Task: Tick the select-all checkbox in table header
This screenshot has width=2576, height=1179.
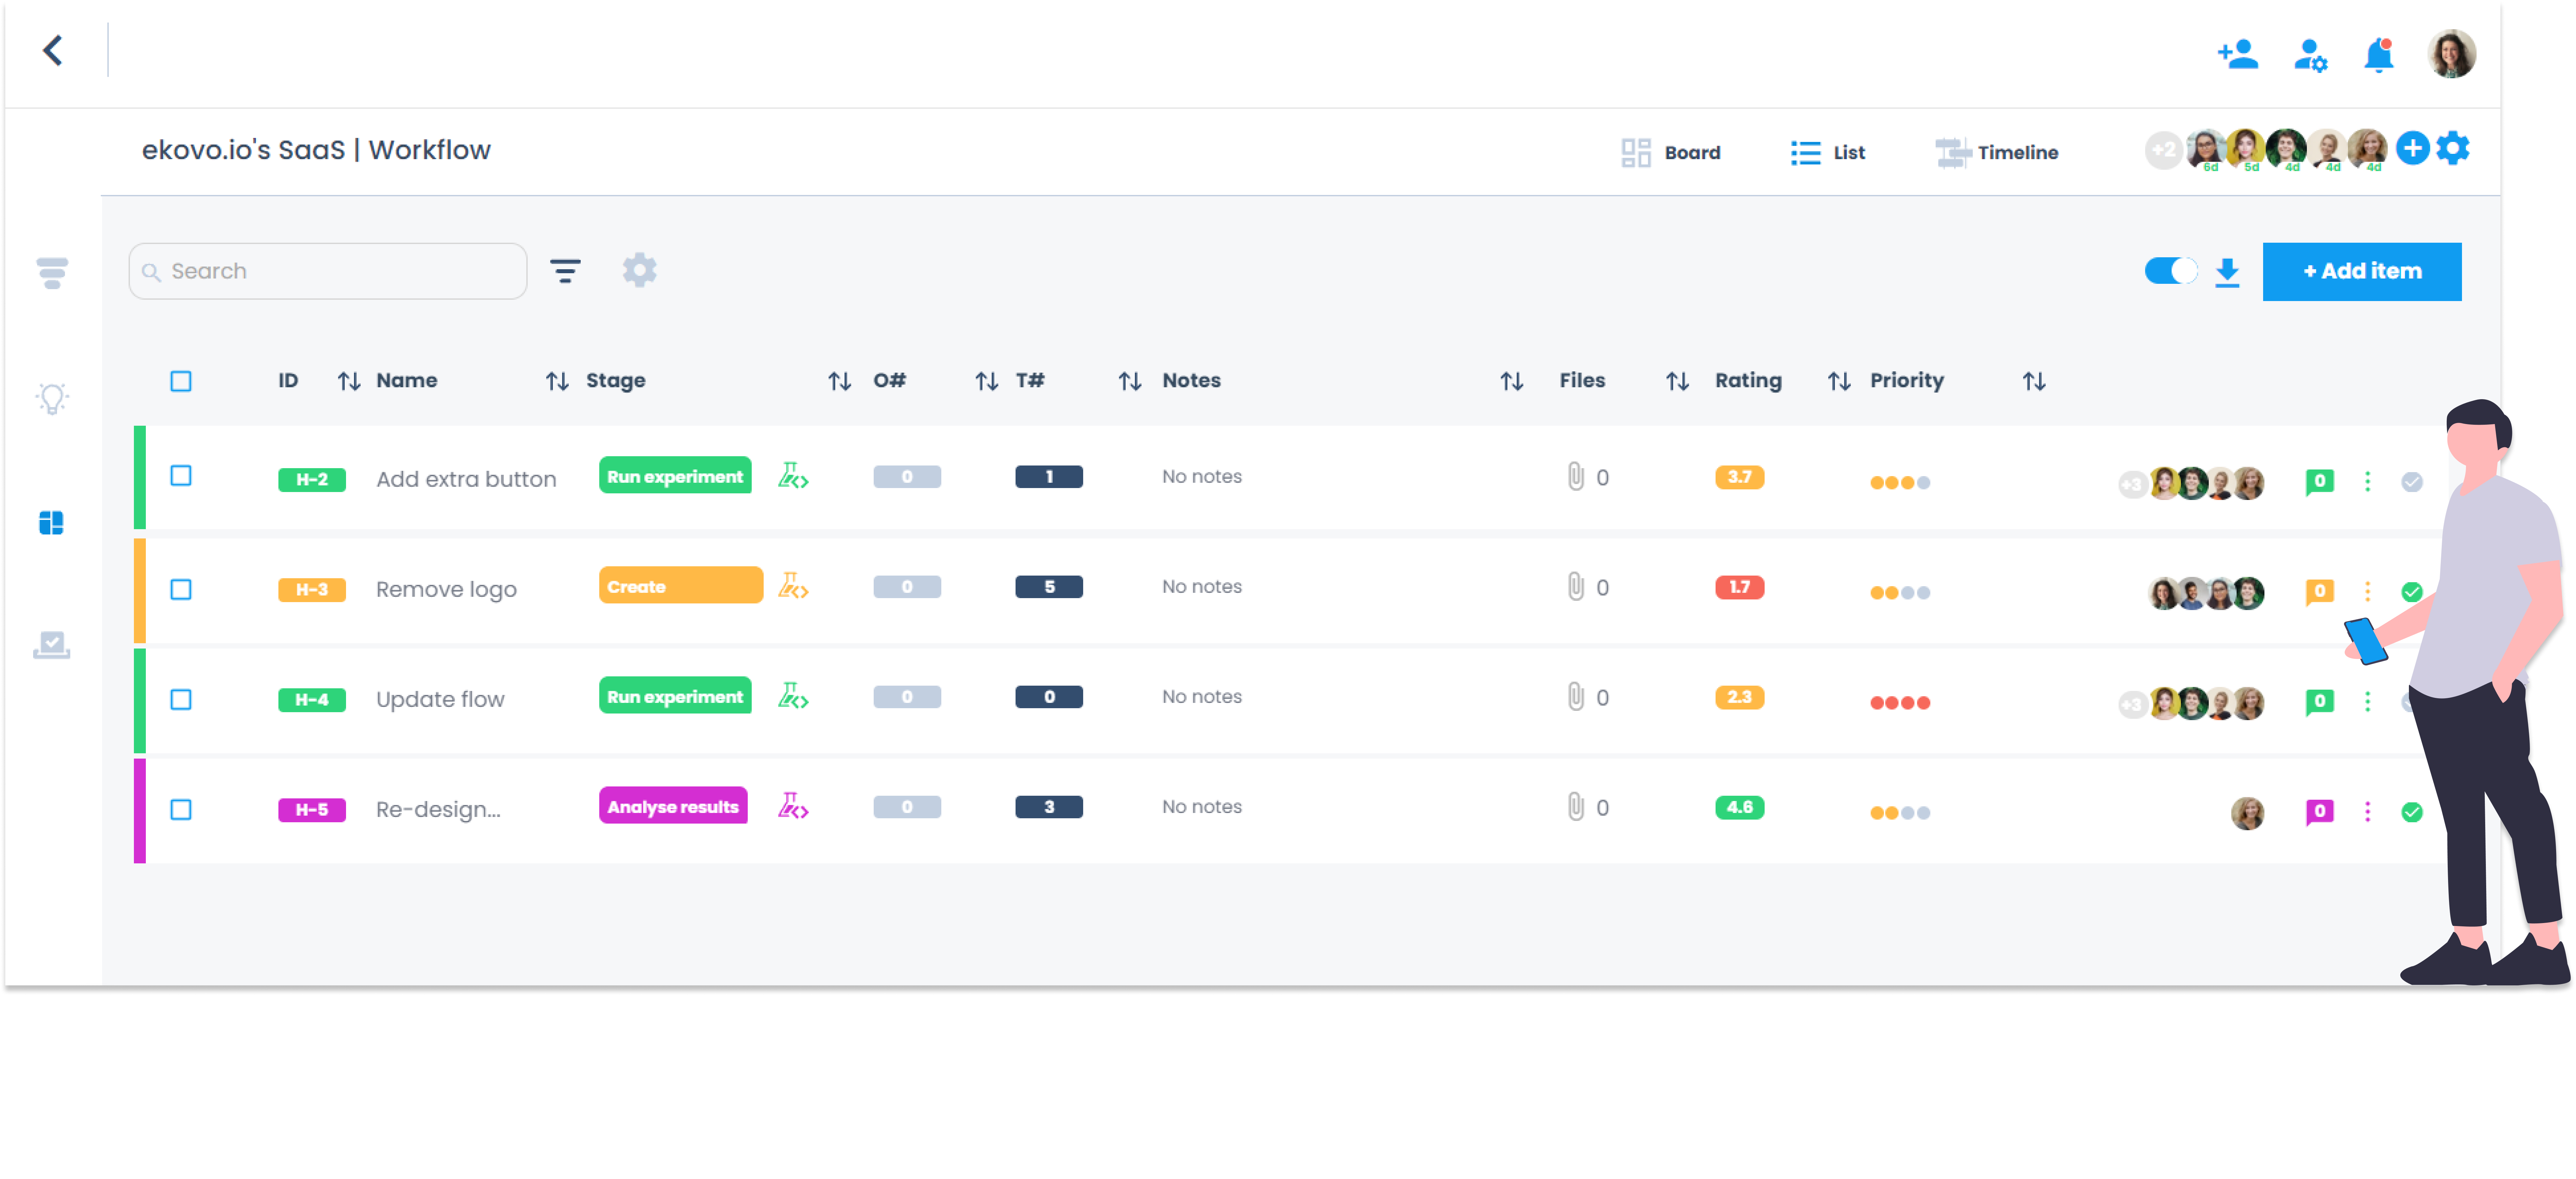Action: [x=181, y=381]
